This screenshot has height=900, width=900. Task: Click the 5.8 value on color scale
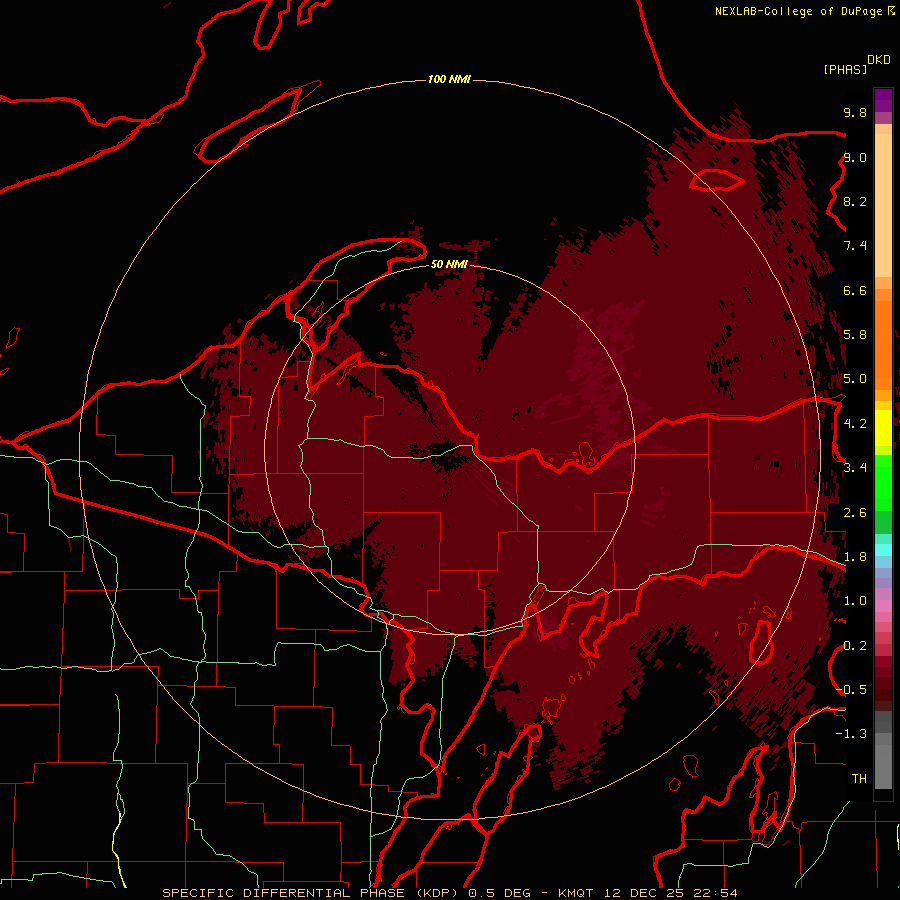pyautogui.click(x=855, y=335)
